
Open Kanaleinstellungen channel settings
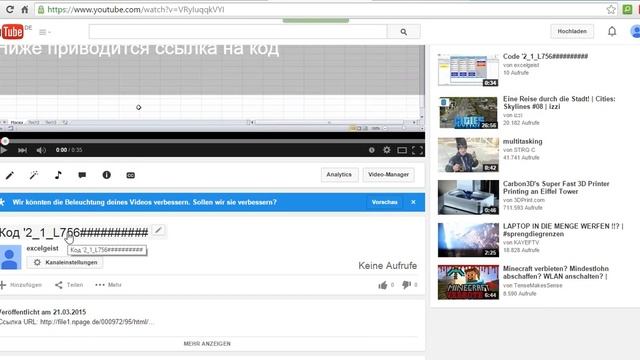[x=65, y=262]
